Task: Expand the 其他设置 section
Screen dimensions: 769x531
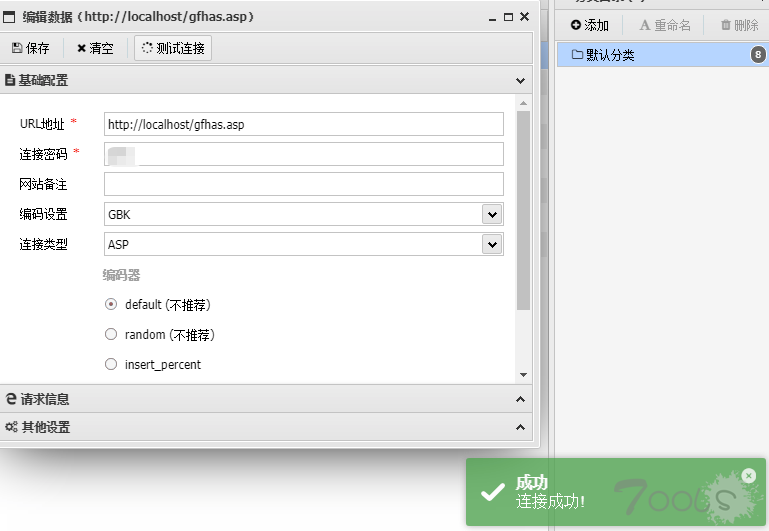Action: click(x=520, y=427)
